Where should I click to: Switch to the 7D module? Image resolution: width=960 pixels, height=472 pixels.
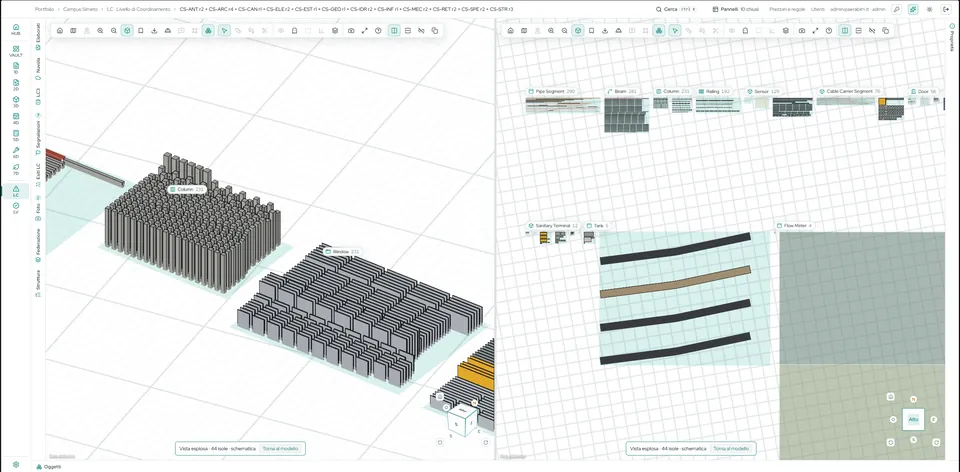[16, 168]
